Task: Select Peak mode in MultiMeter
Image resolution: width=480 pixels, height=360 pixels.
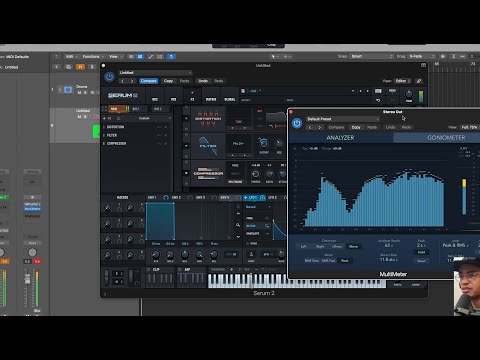Action: pos(345,261)
